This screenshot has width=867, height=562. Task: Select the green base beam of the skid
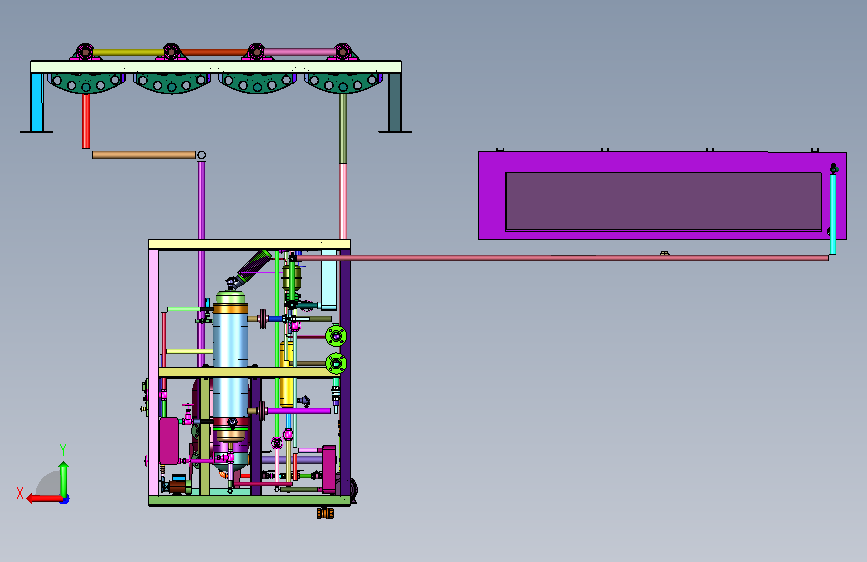point(249,501)
